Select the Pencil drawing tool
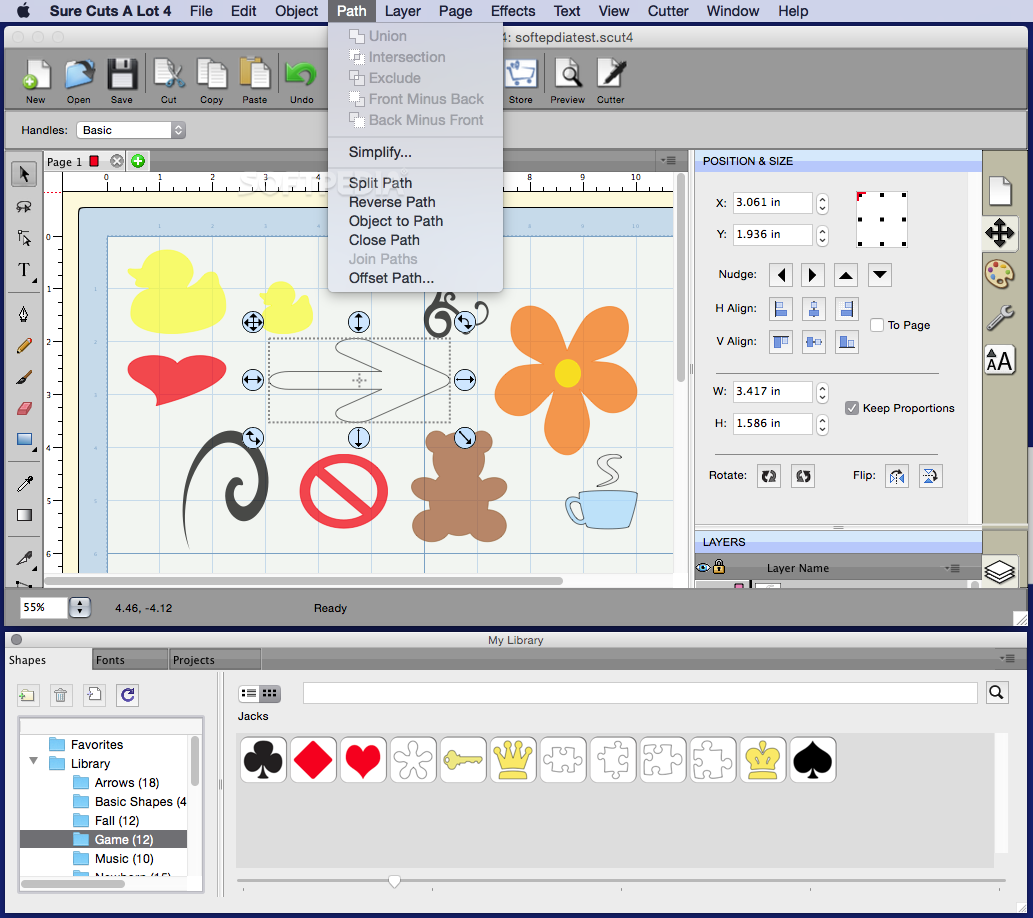This screenshot has width=1033, height=918. (x=24, y=345)
